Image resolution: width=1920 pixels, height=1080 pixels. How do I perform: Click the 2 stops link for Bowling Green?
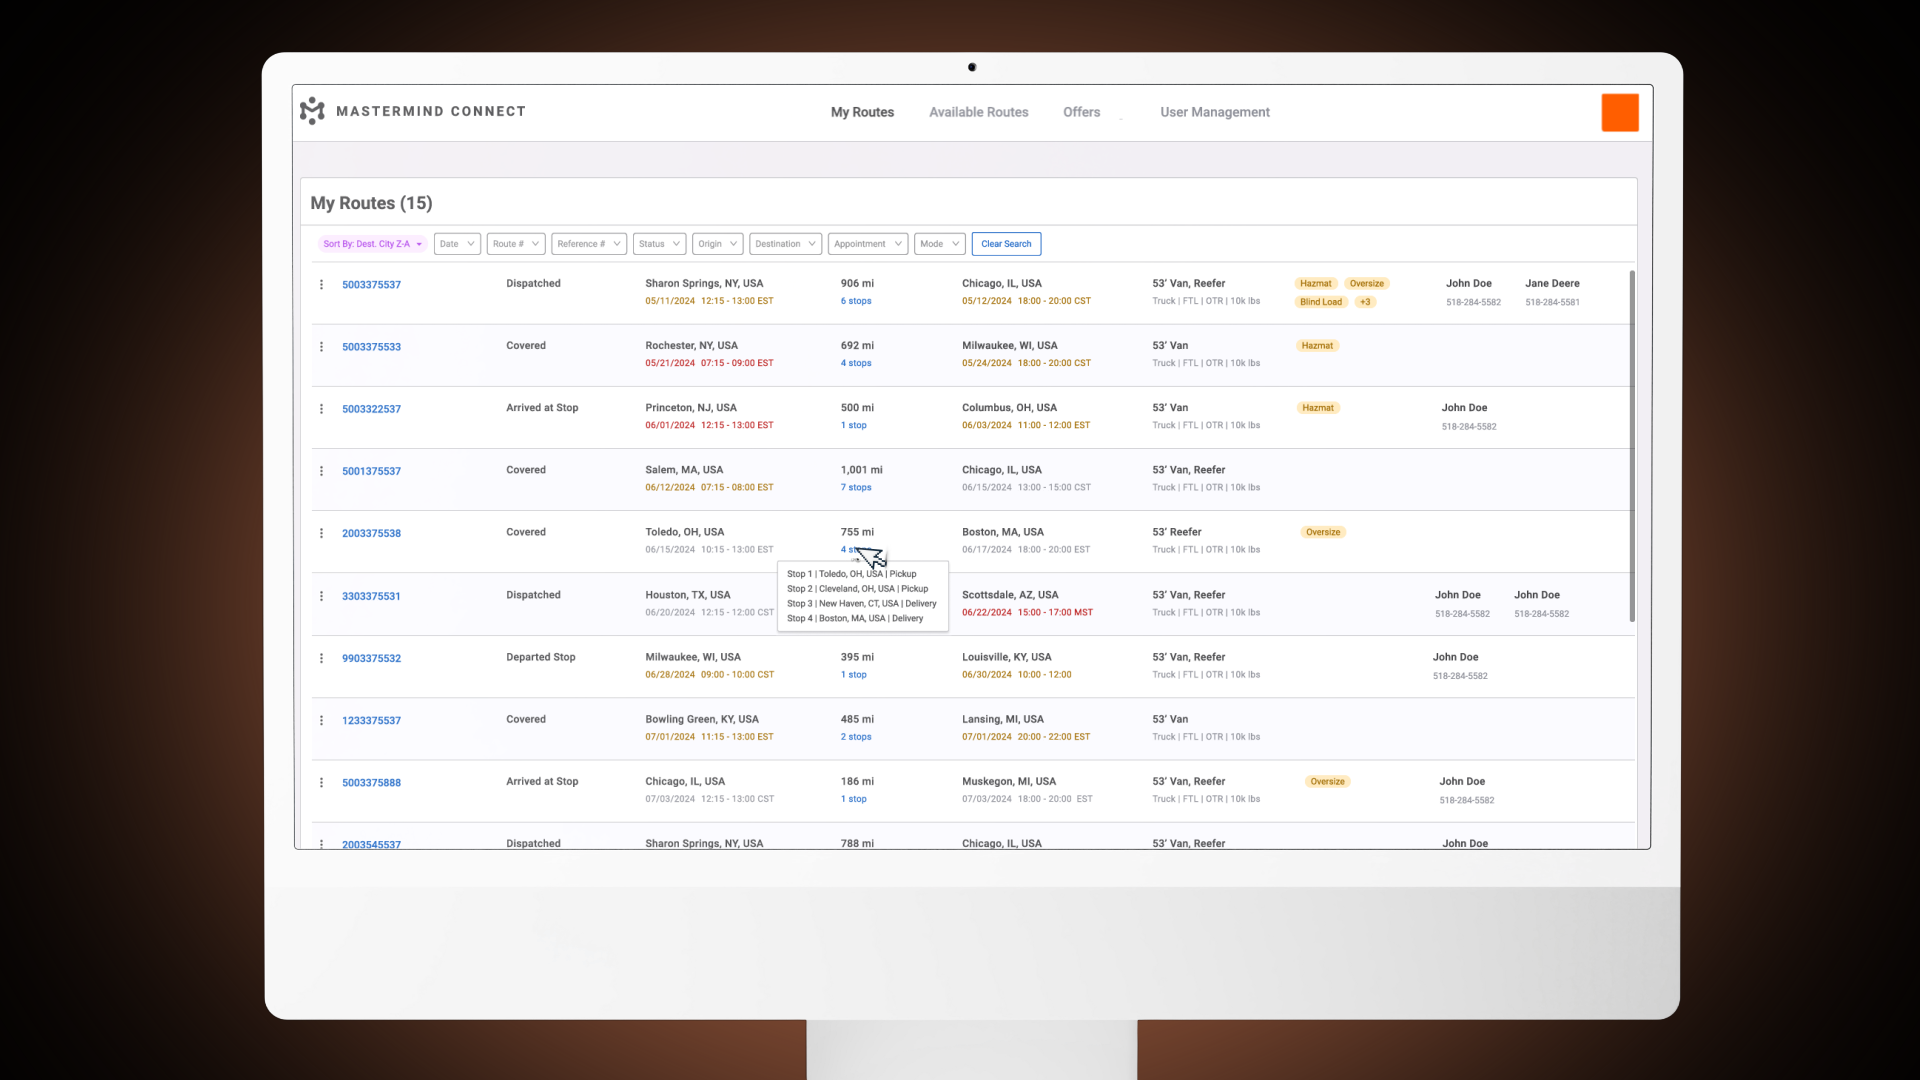856,737
